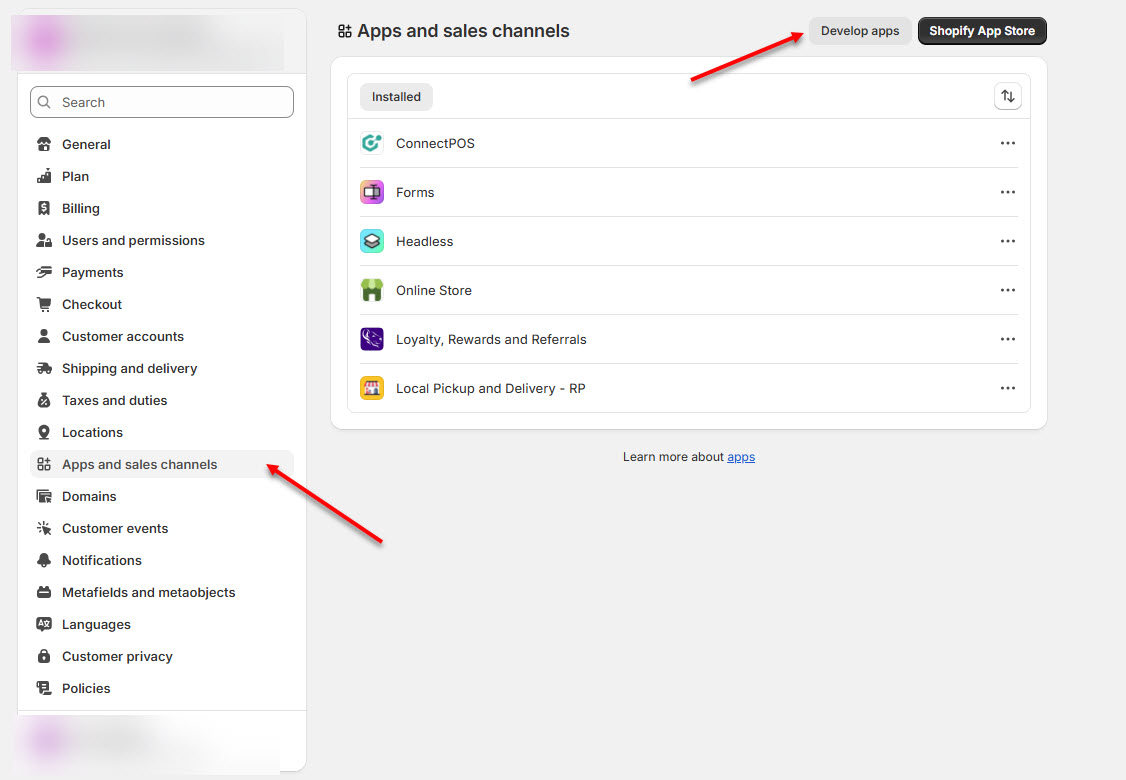The width and height of the screenshot is (1126, 780).
Task: Click the Checkout cart icon
Action: point(44,305)
